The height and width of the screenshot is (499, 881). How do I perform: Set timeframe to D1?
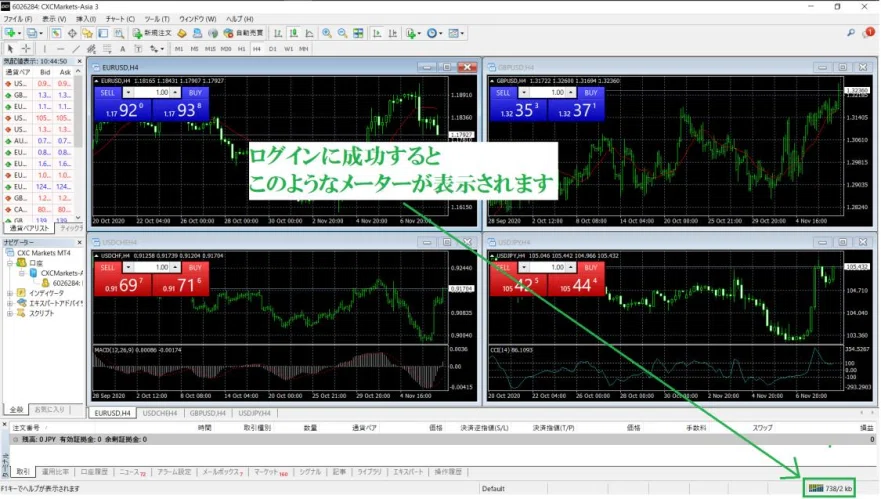[273, 49]
